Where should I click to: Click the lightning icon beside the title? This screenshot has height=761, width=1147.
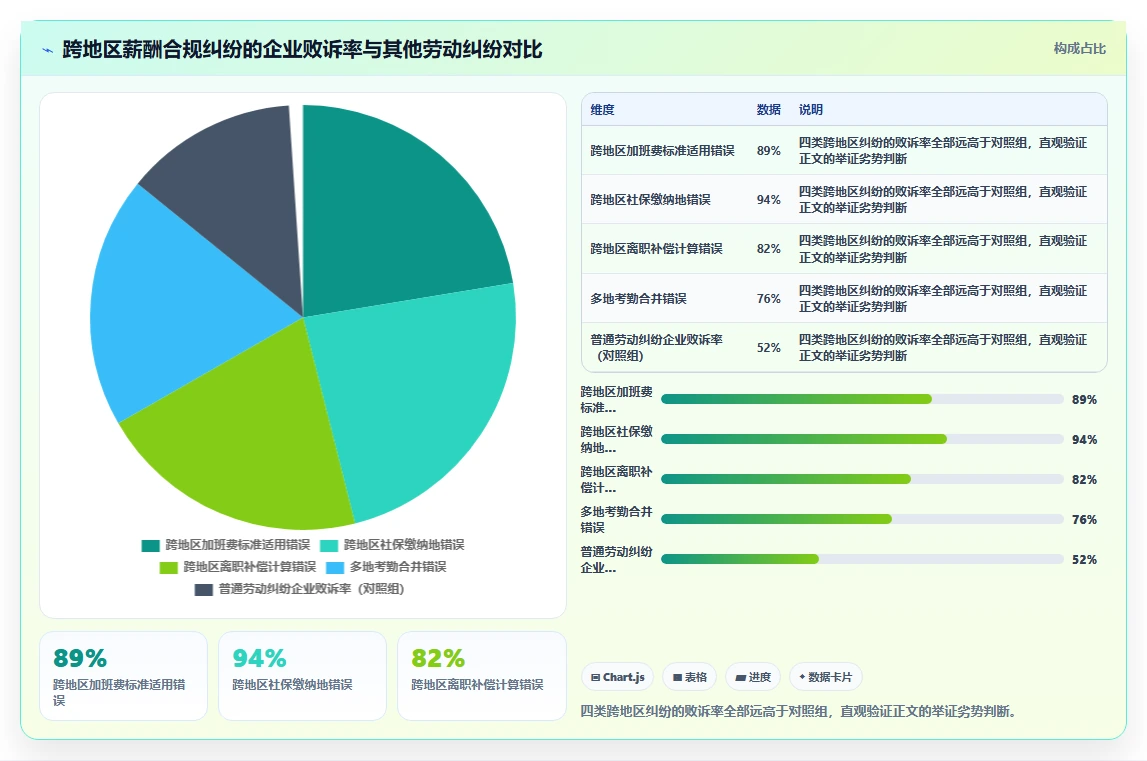48,50
